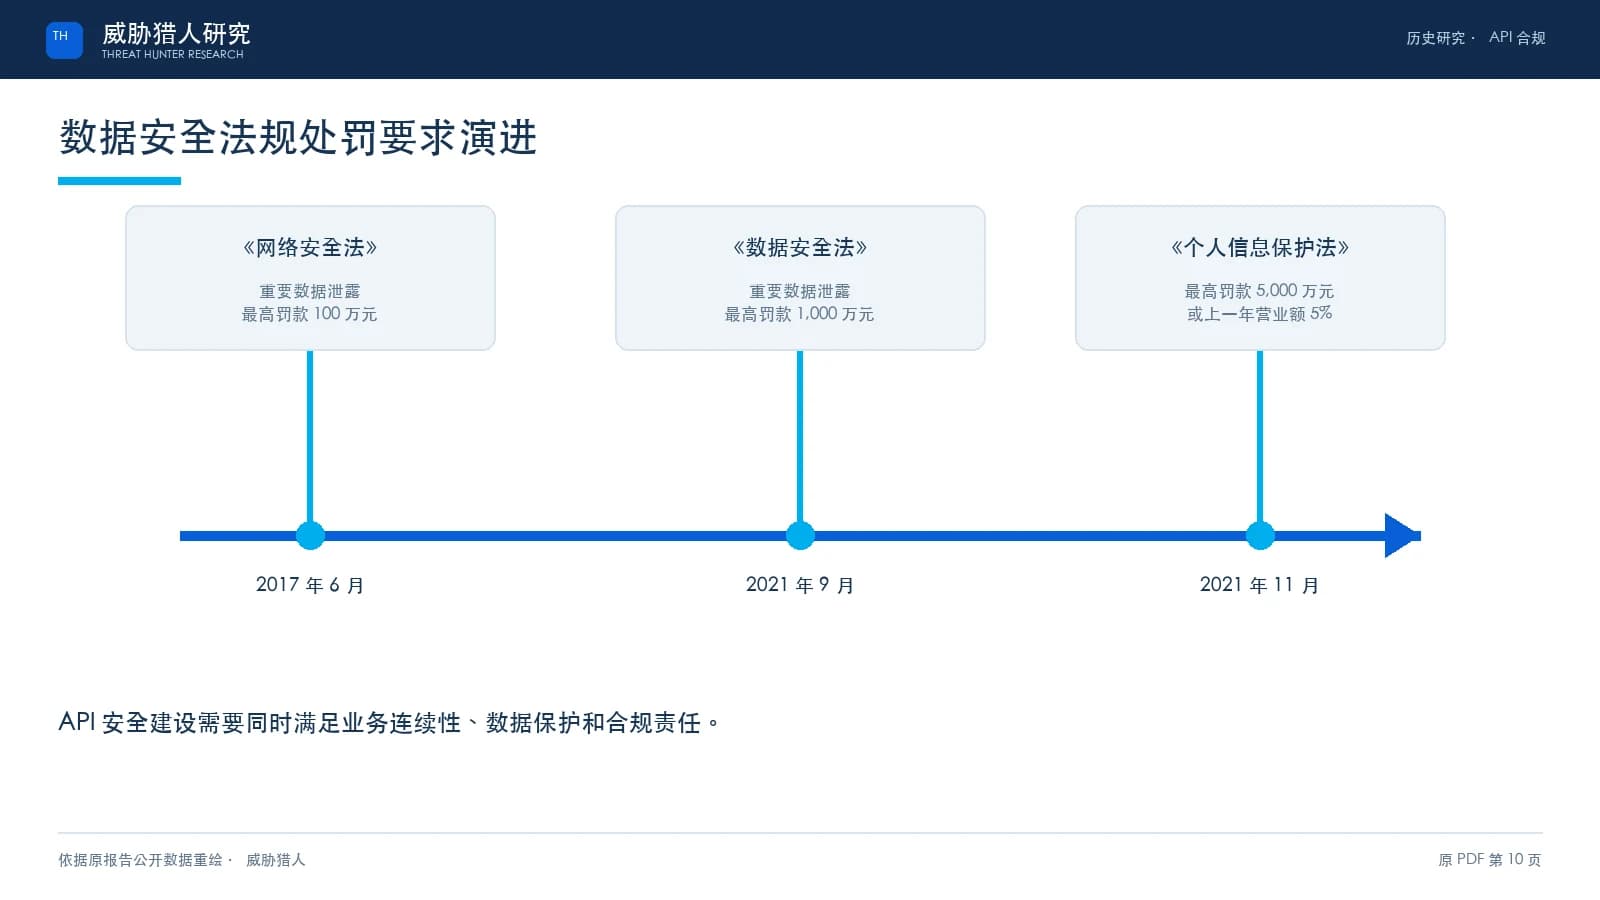This screenshot has height=900, width=1600.
Task: Click 或上一年营业额 5% text
Action: 1259,314
